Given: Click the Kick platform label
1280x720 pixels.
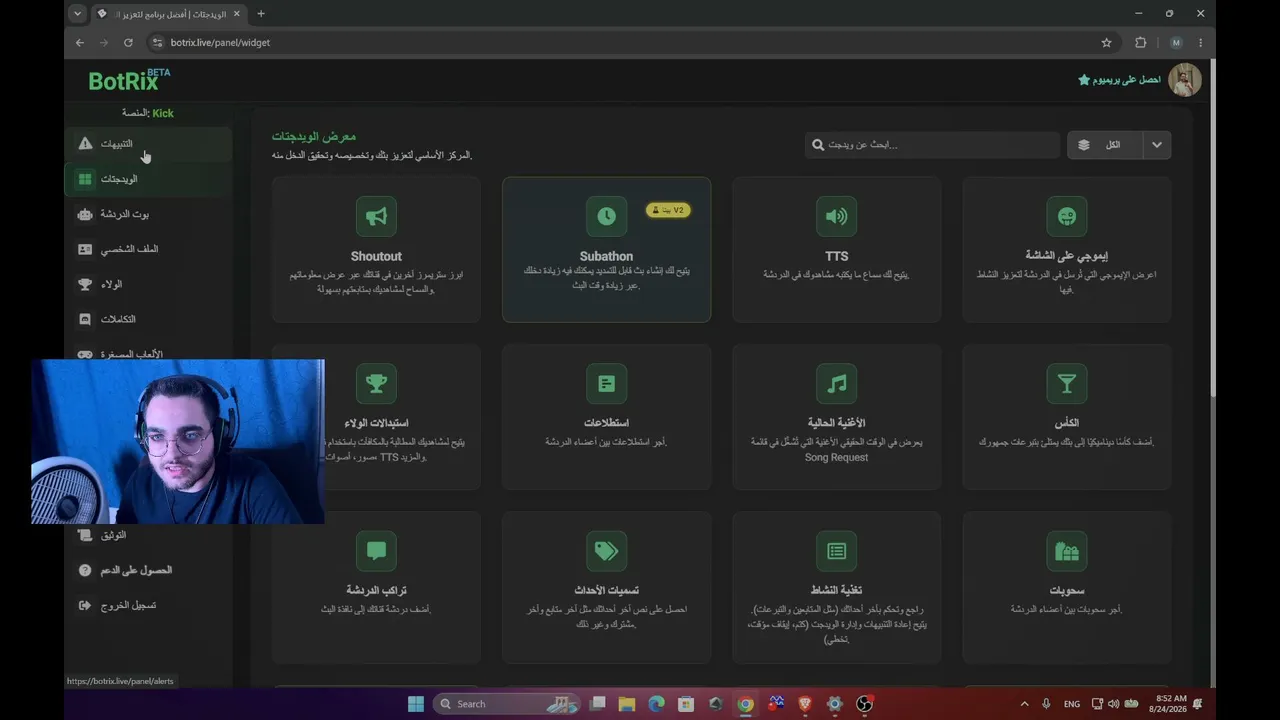Looking at the screenshot, I should (x=163, y=114).
